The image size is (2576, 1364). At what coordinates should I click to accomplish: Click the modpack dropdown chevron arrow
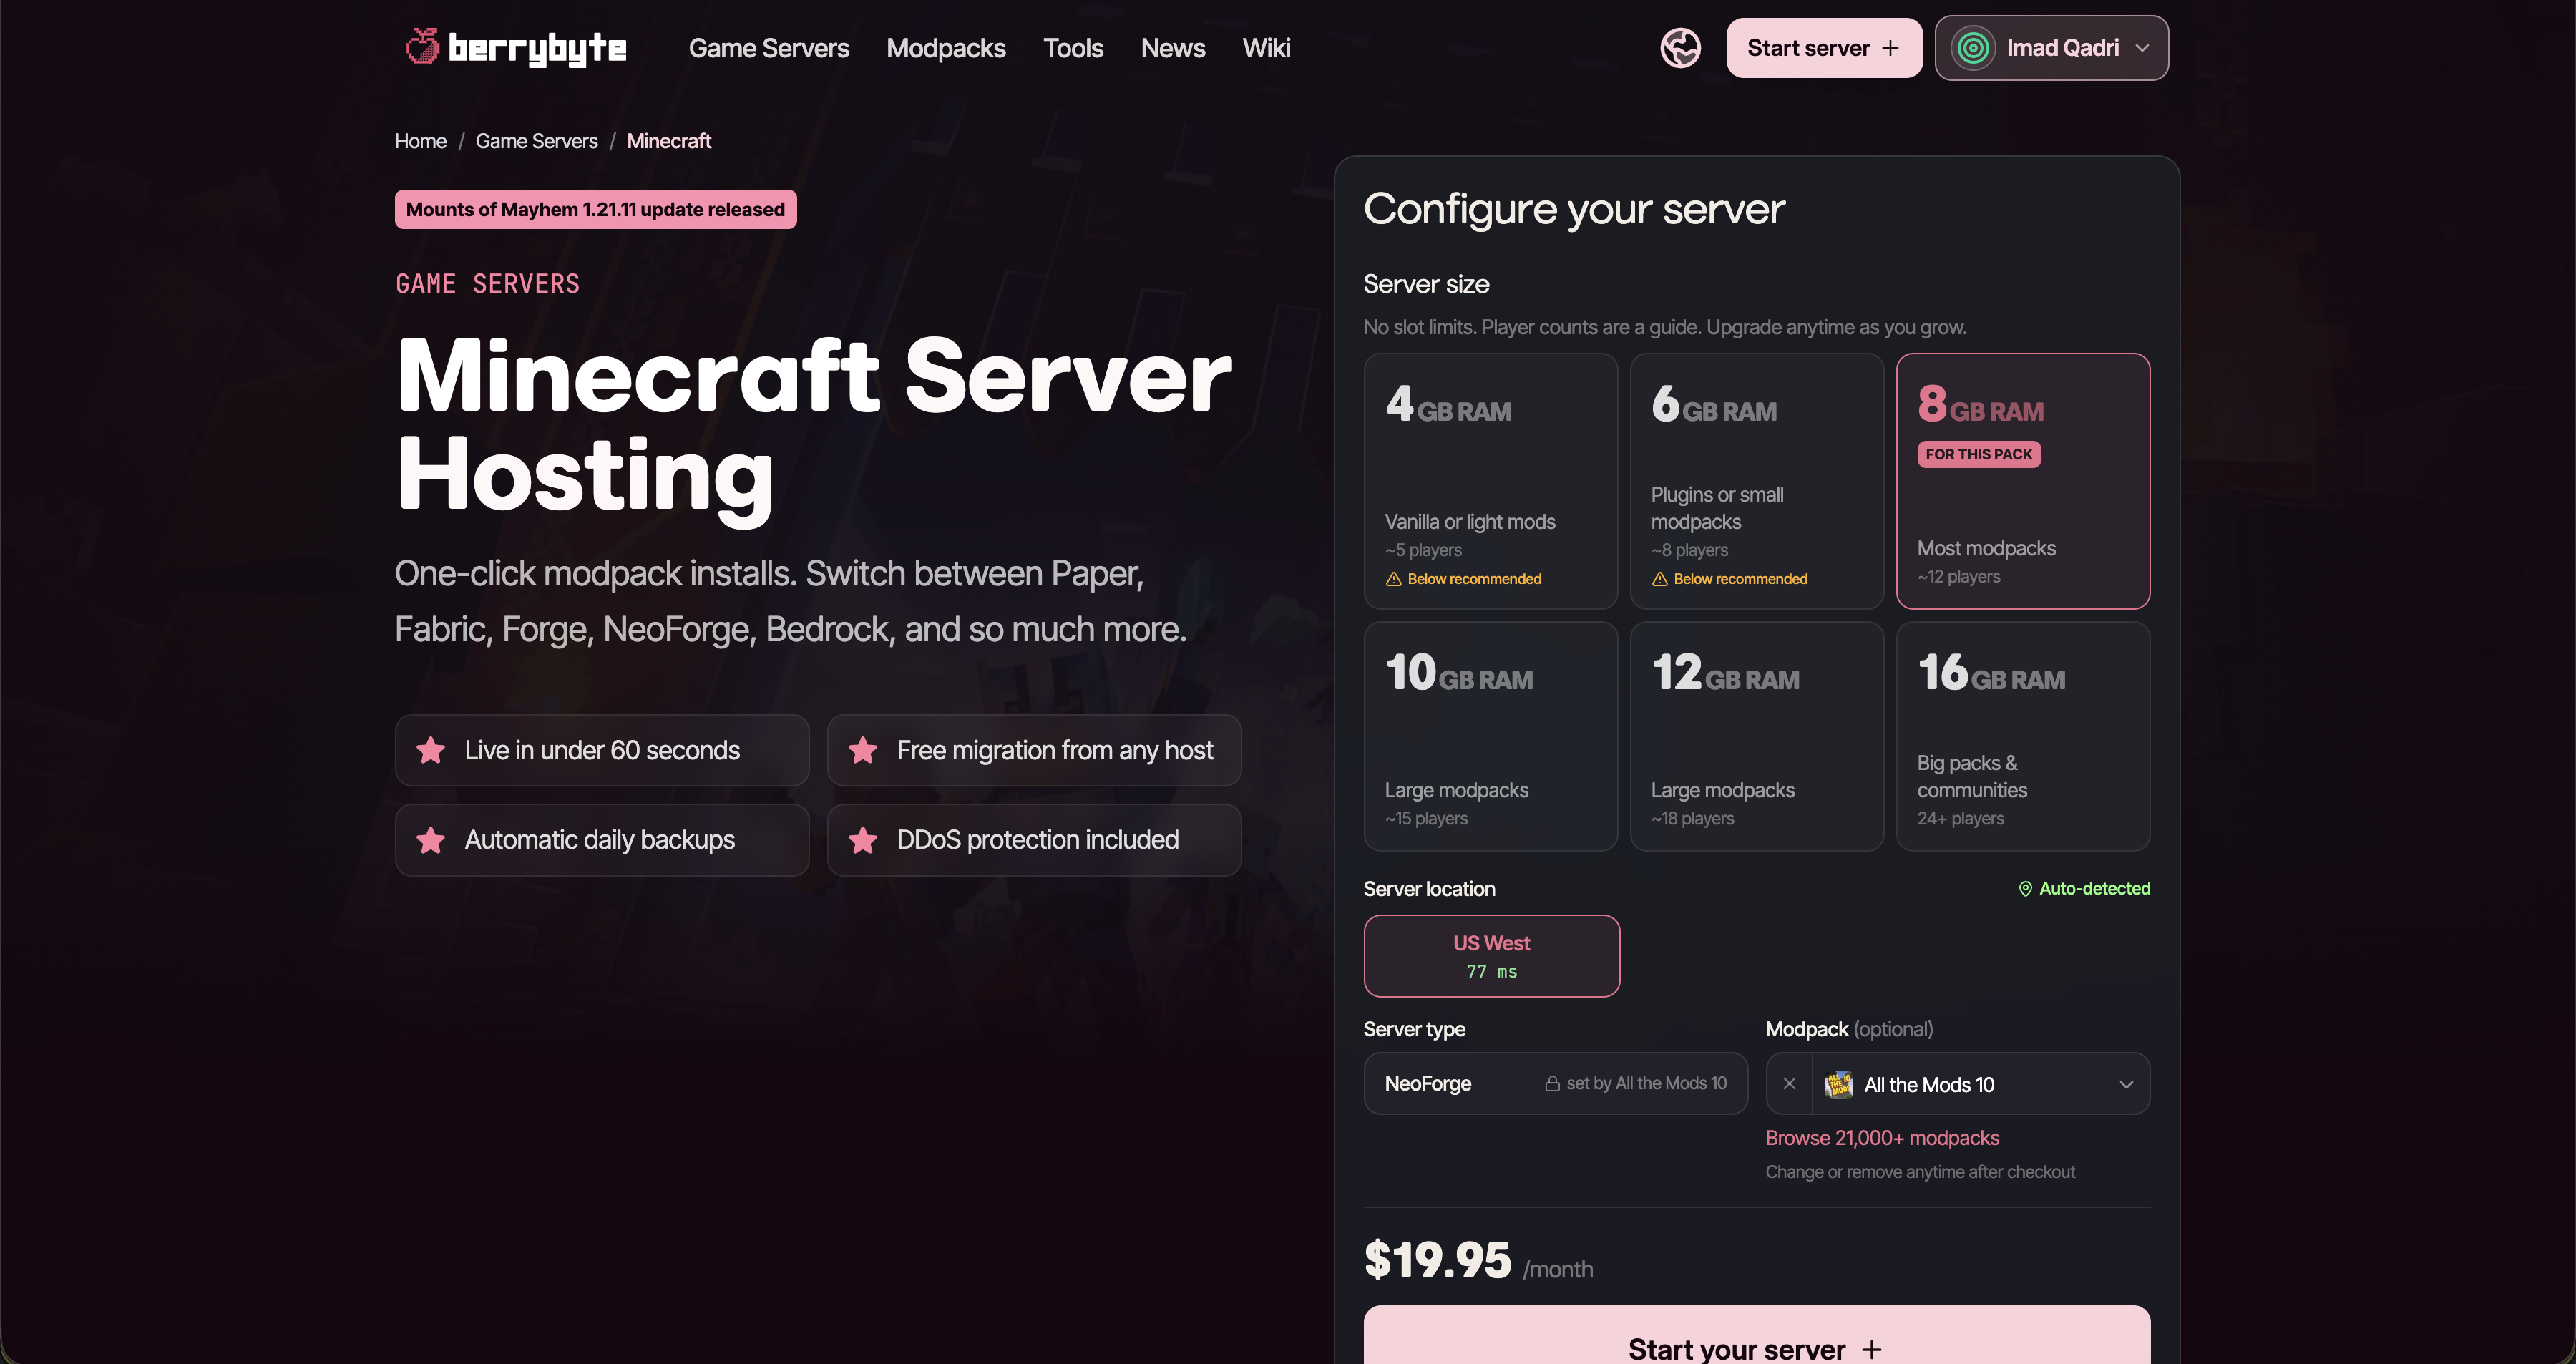point(2126,1085)
